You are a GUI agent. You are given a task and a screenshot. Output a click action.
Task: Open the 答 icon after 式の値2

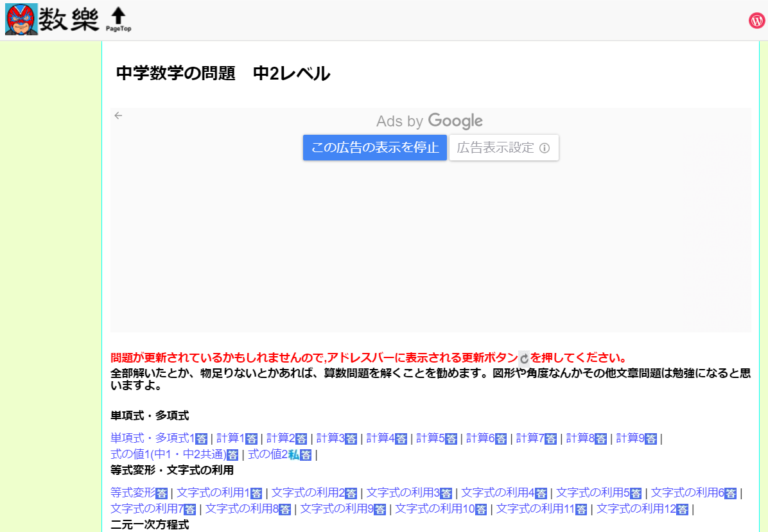coord(306,455)
